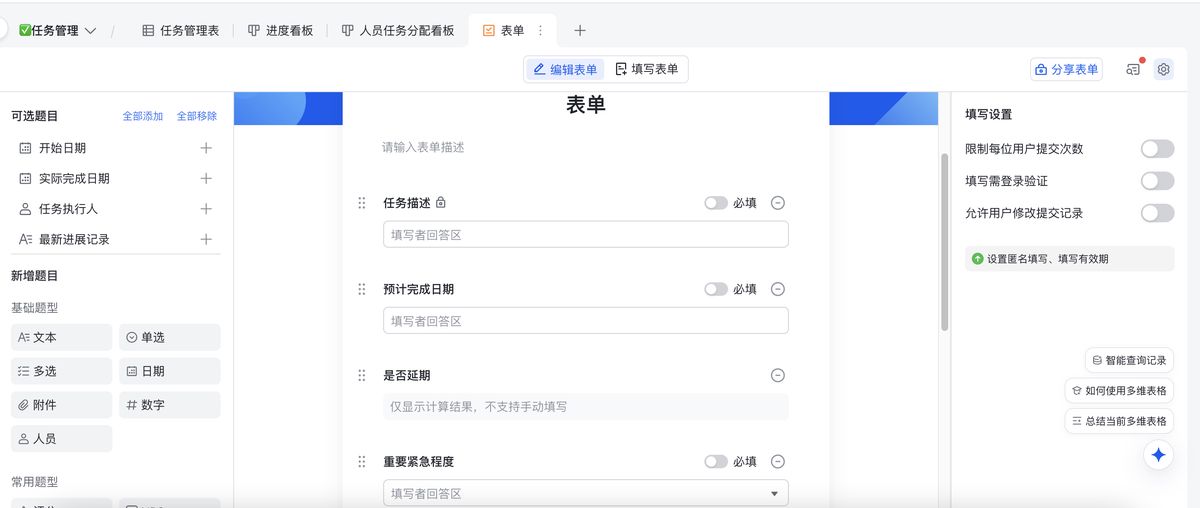Open the settings gear icon

pos(1163,70)
